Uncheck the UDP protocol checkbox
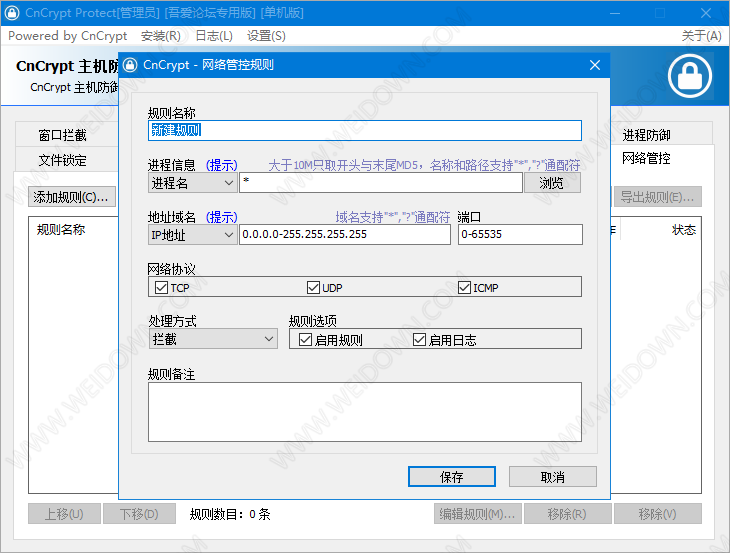730x553 pixels. (x=313, y=287)
